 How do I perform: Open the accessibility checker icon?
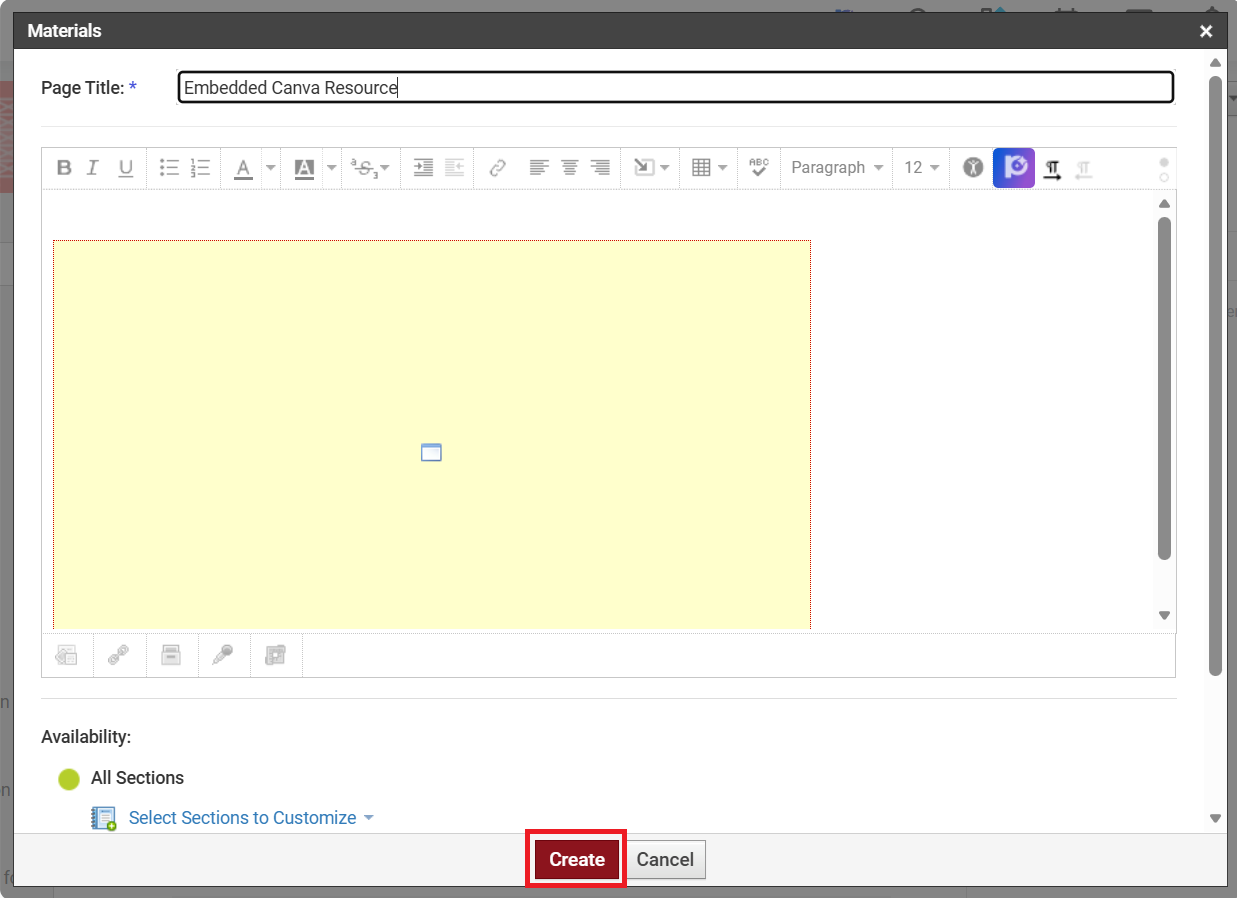(x=973, y=168)
